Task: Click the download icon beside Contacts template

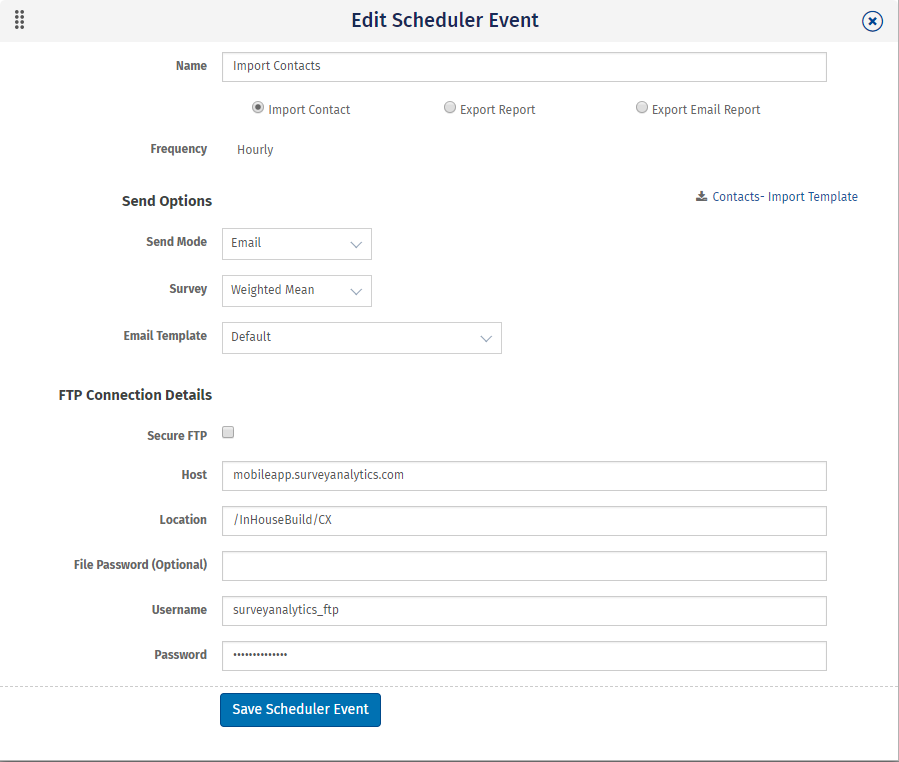Action: tap(702, 197)
